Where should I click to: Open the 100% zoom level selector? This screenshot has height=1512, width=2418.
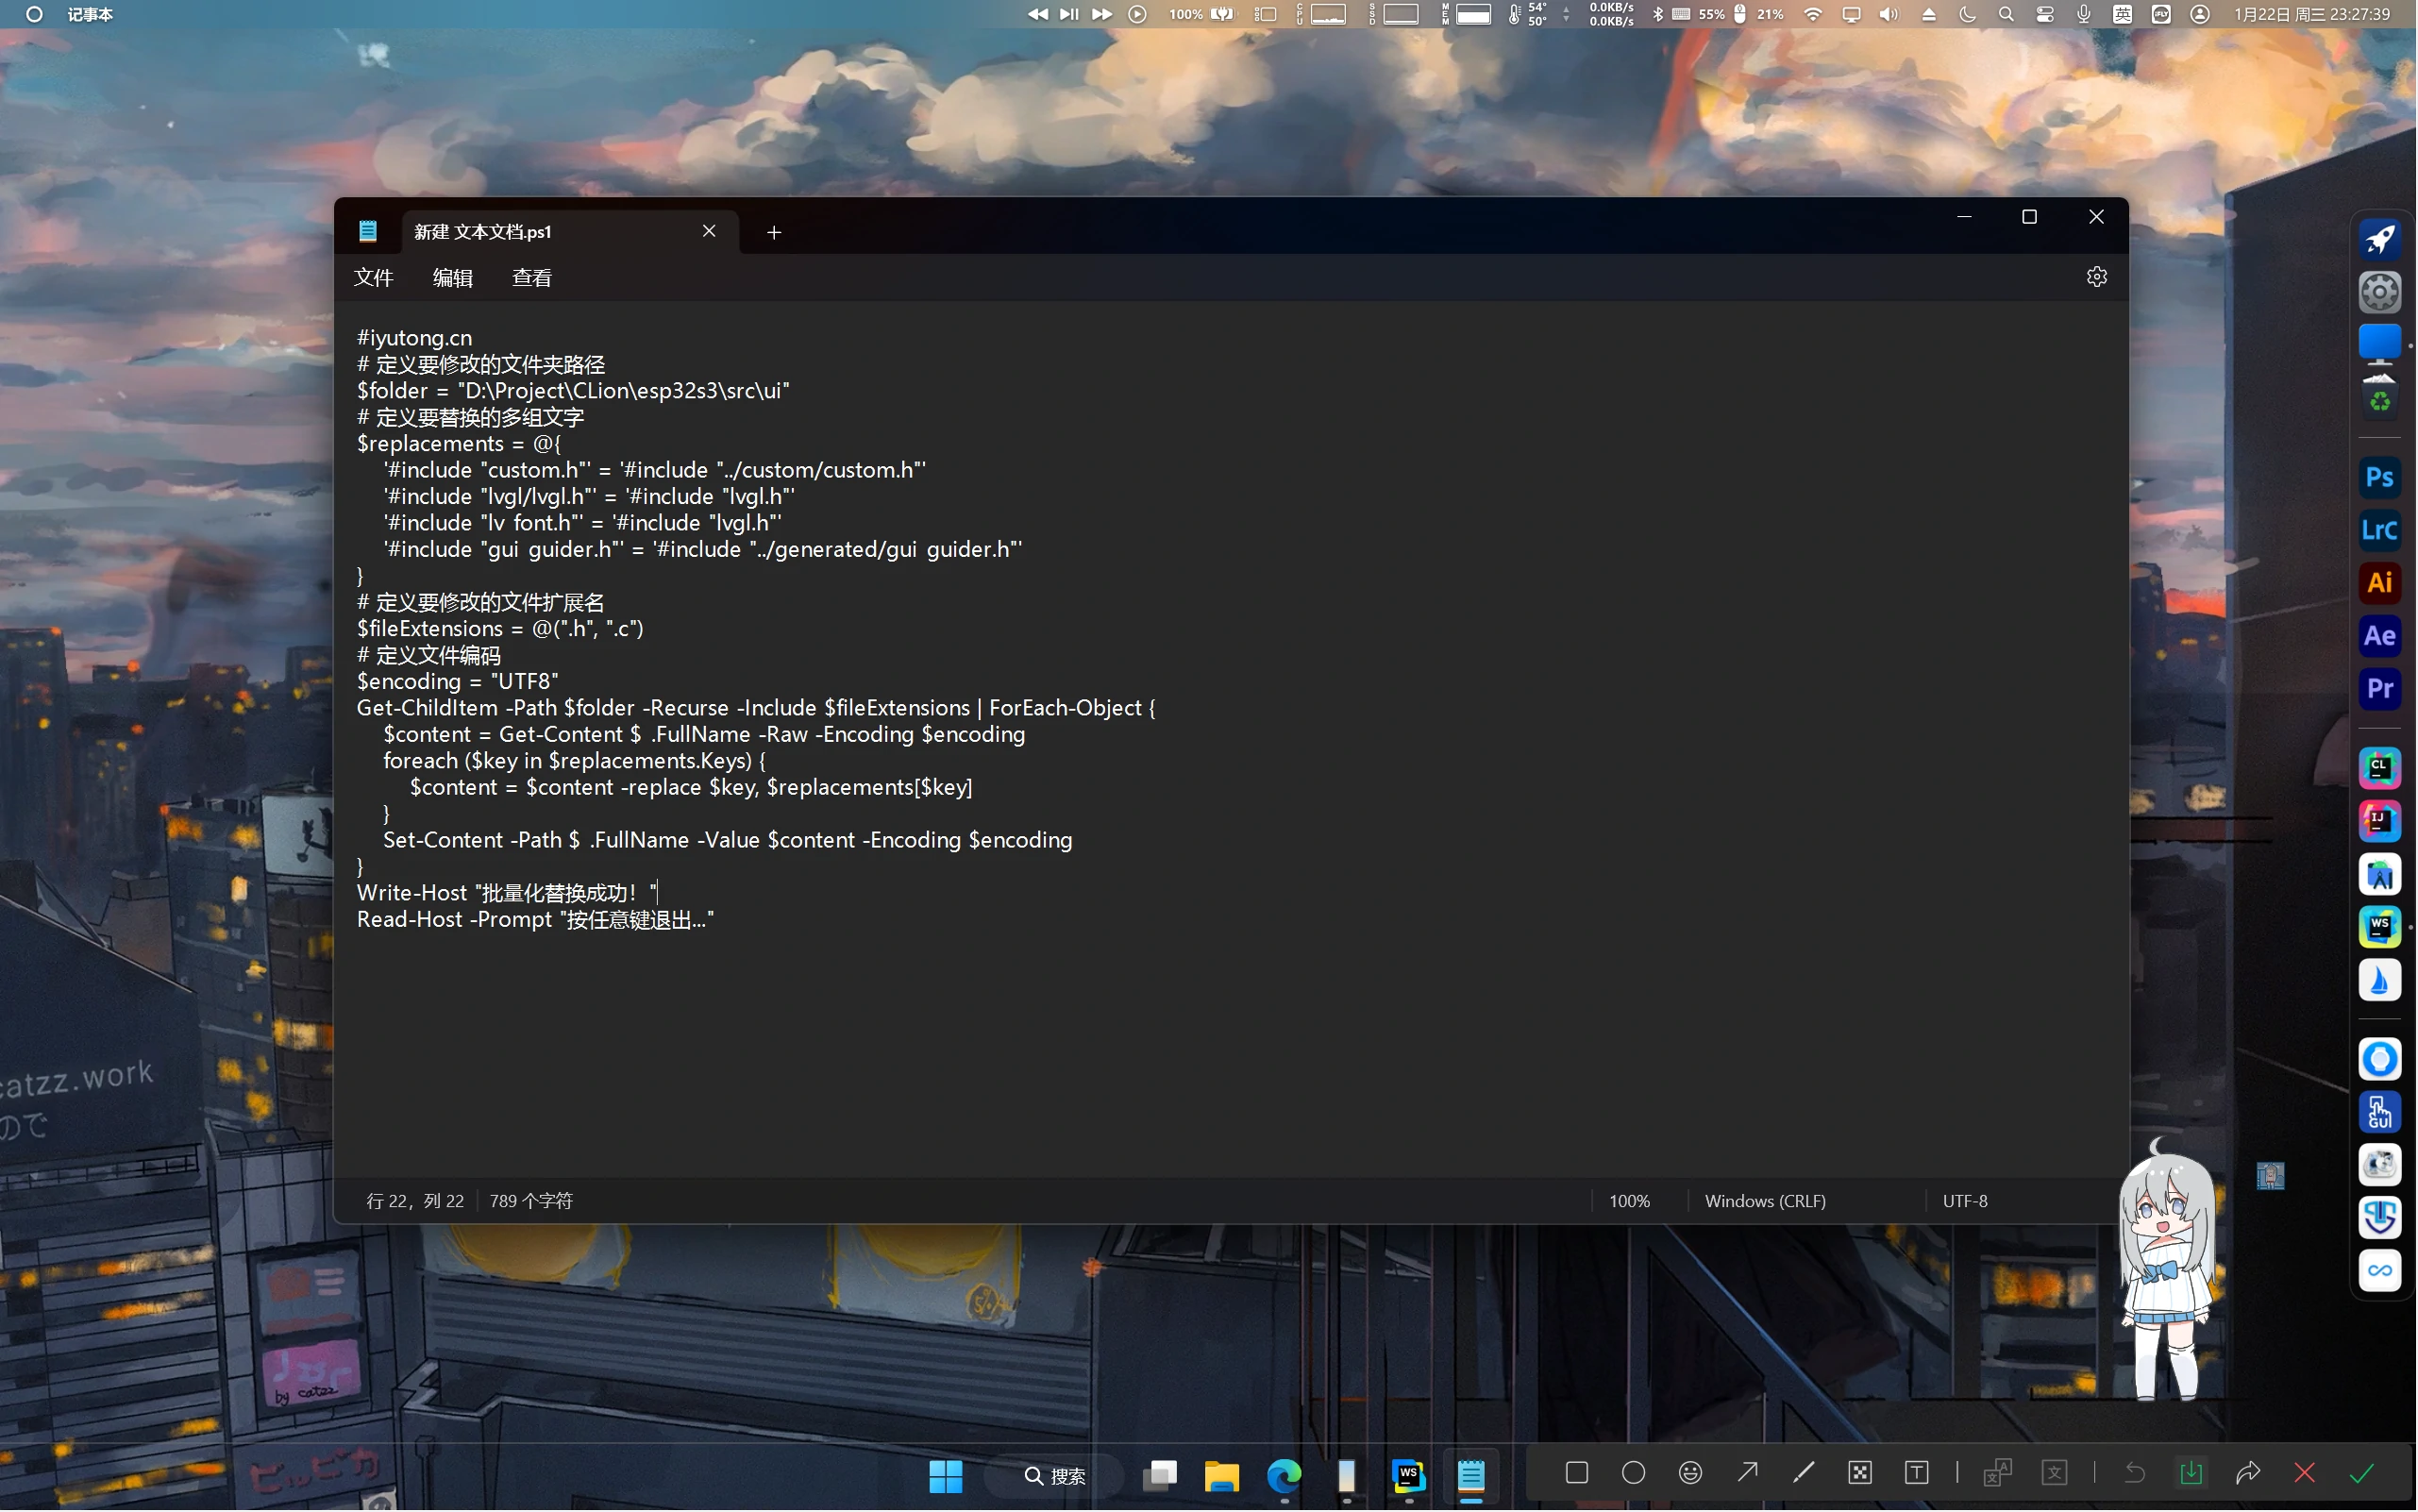pyautogui.click(x=1629, y=1201)
